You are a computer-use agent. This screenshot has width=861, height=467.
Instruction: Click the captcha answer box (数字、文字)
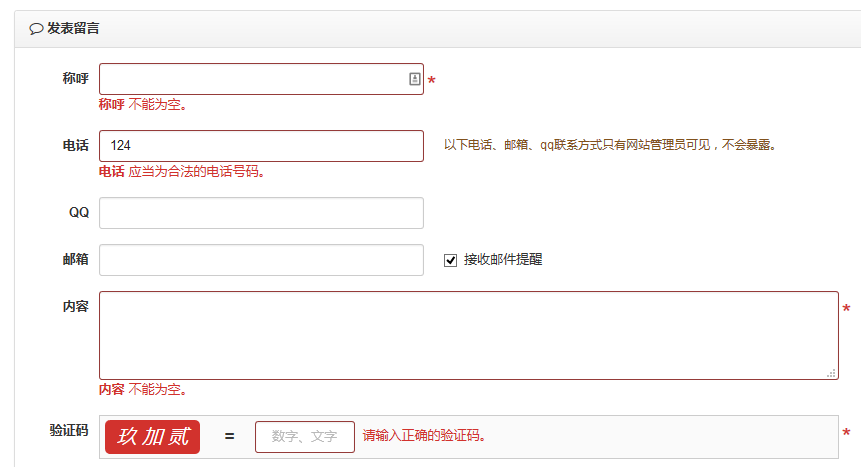[305, 437]
